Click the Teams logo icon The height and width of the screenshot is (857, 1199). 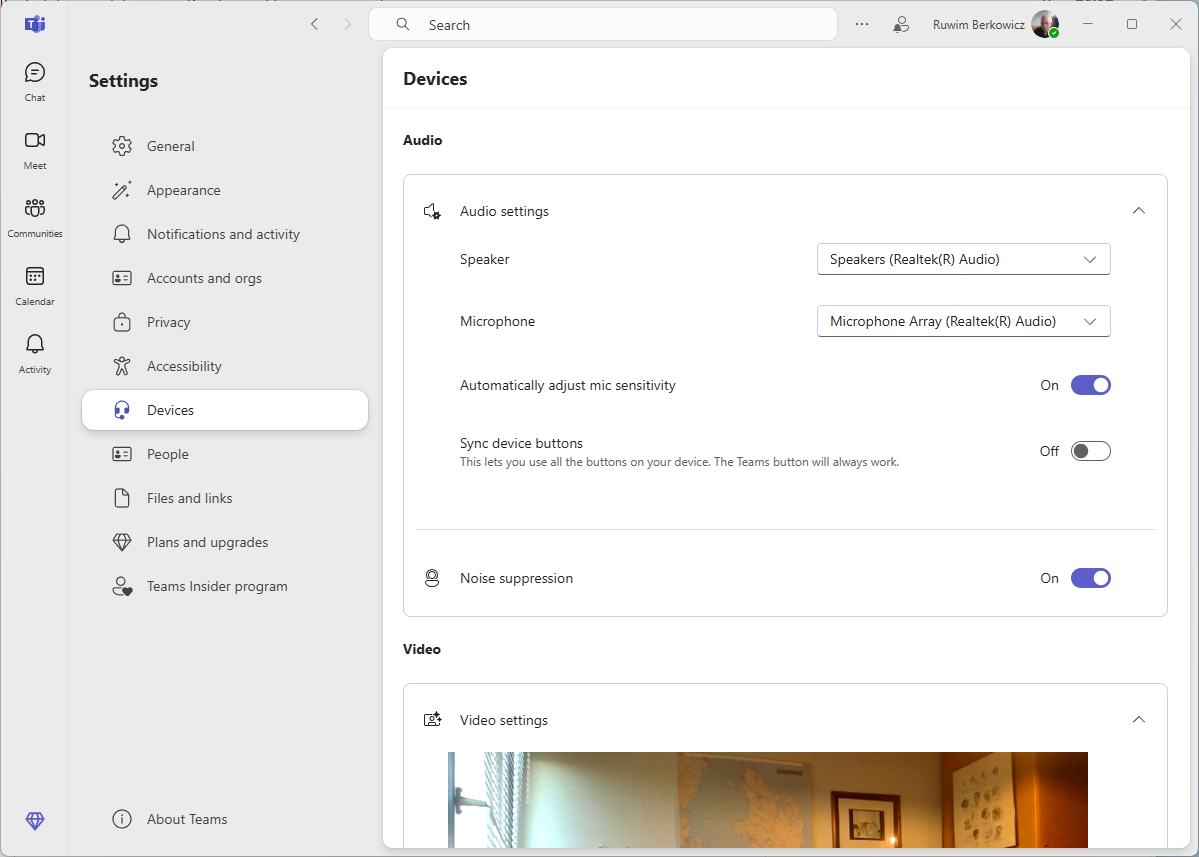34,24
